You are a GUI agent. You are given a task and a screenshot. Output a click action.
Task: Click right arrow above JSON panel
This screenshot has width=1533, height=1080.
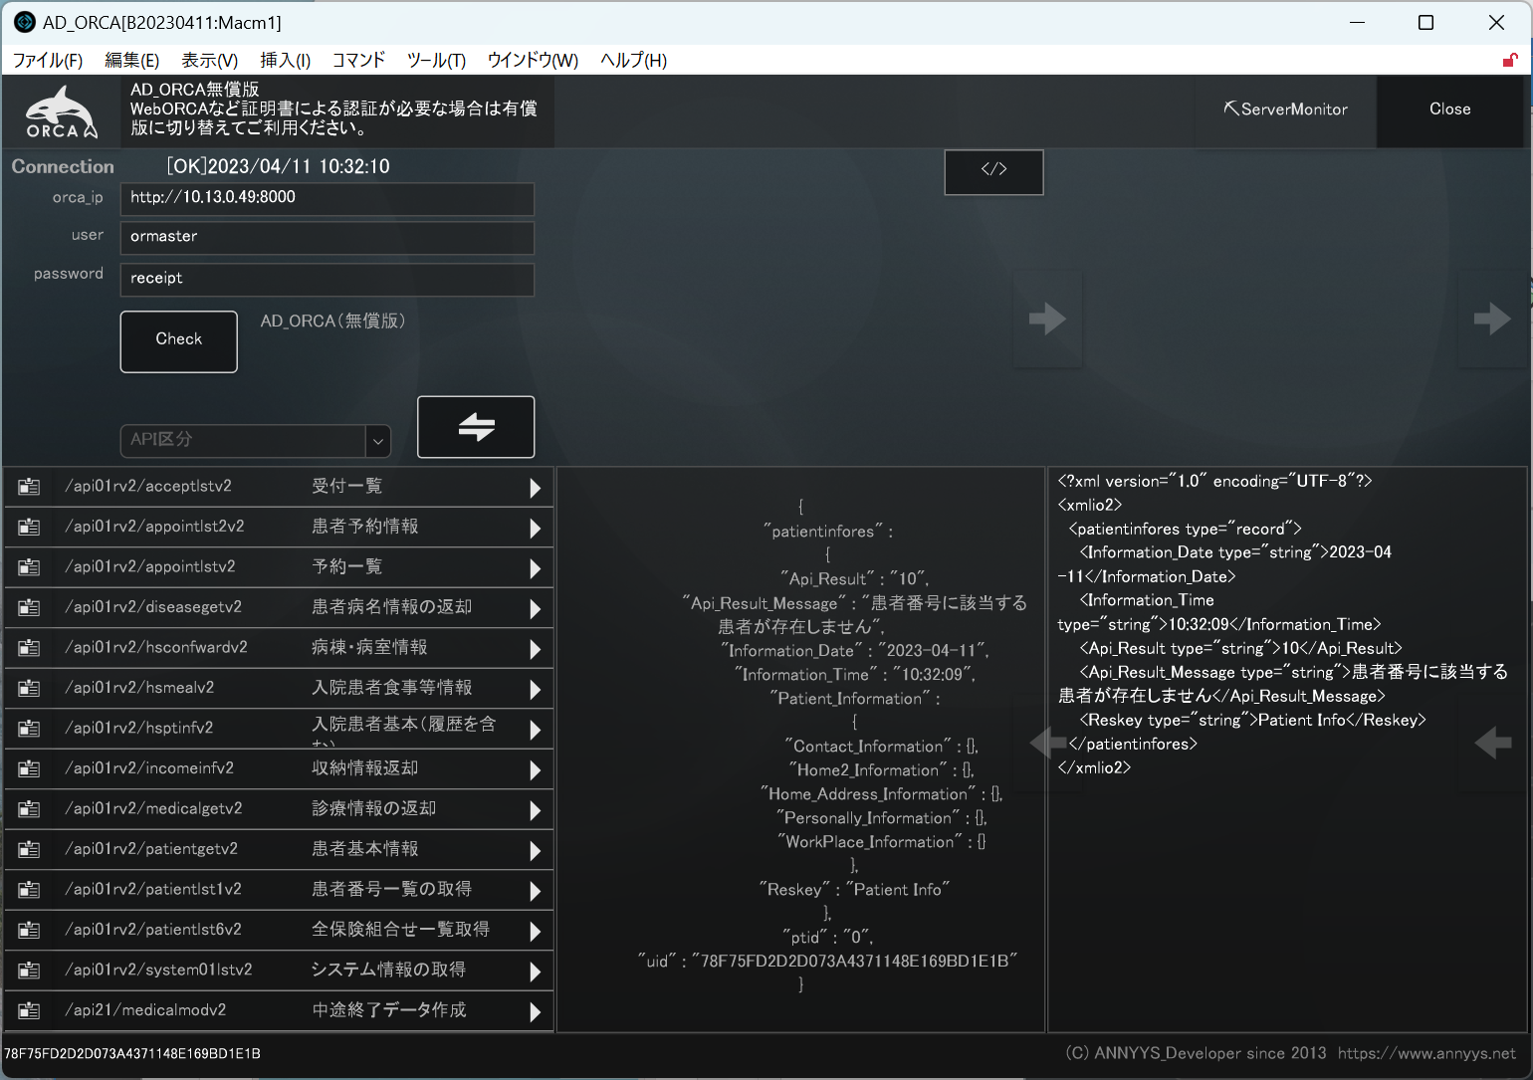1047,319
